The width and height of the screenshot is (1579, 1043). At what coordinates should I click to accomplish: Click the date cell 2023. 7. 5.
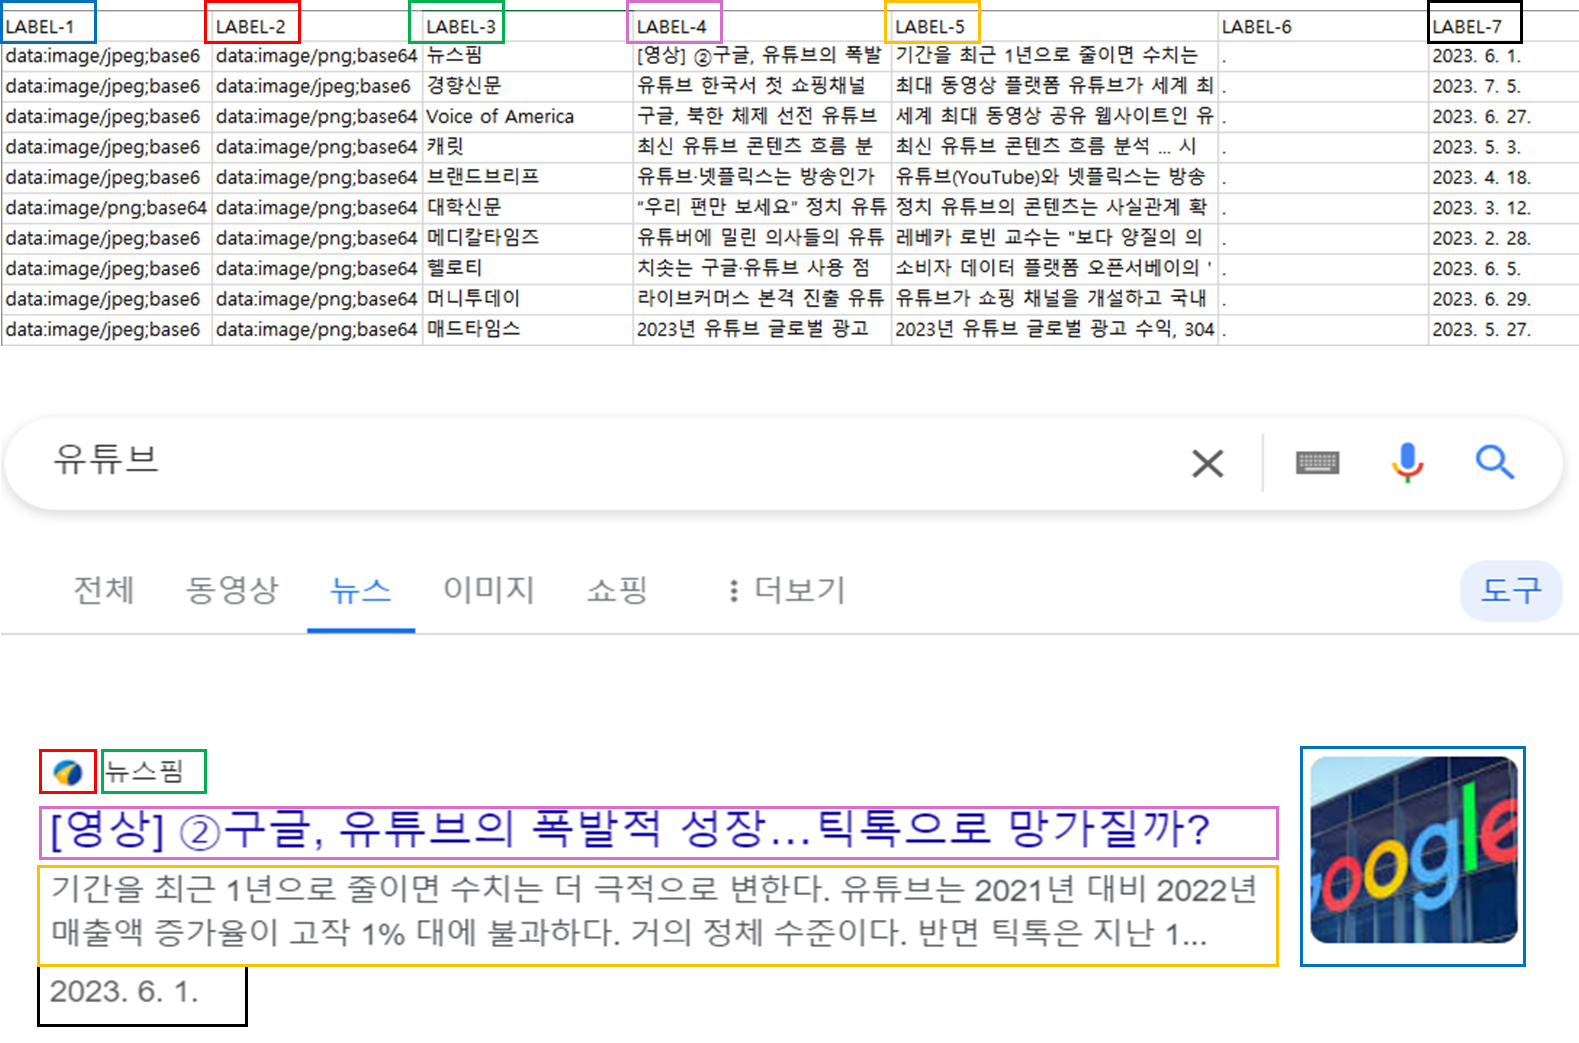(x=1503, y=86)
